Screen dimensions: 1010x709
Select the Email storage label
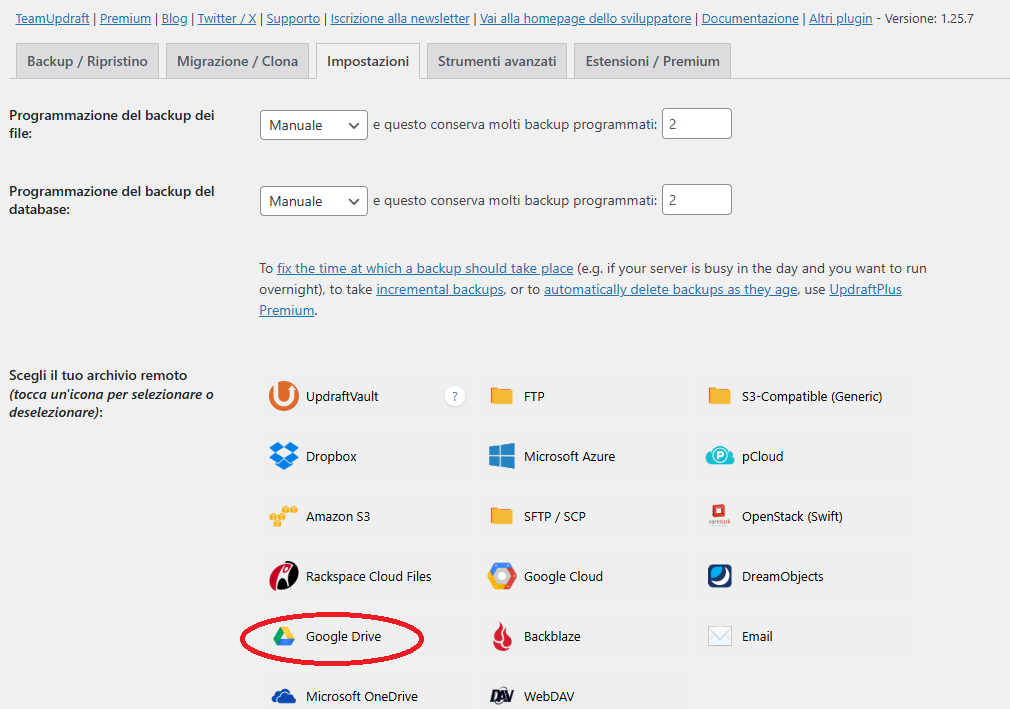click(x=757, y=636)
